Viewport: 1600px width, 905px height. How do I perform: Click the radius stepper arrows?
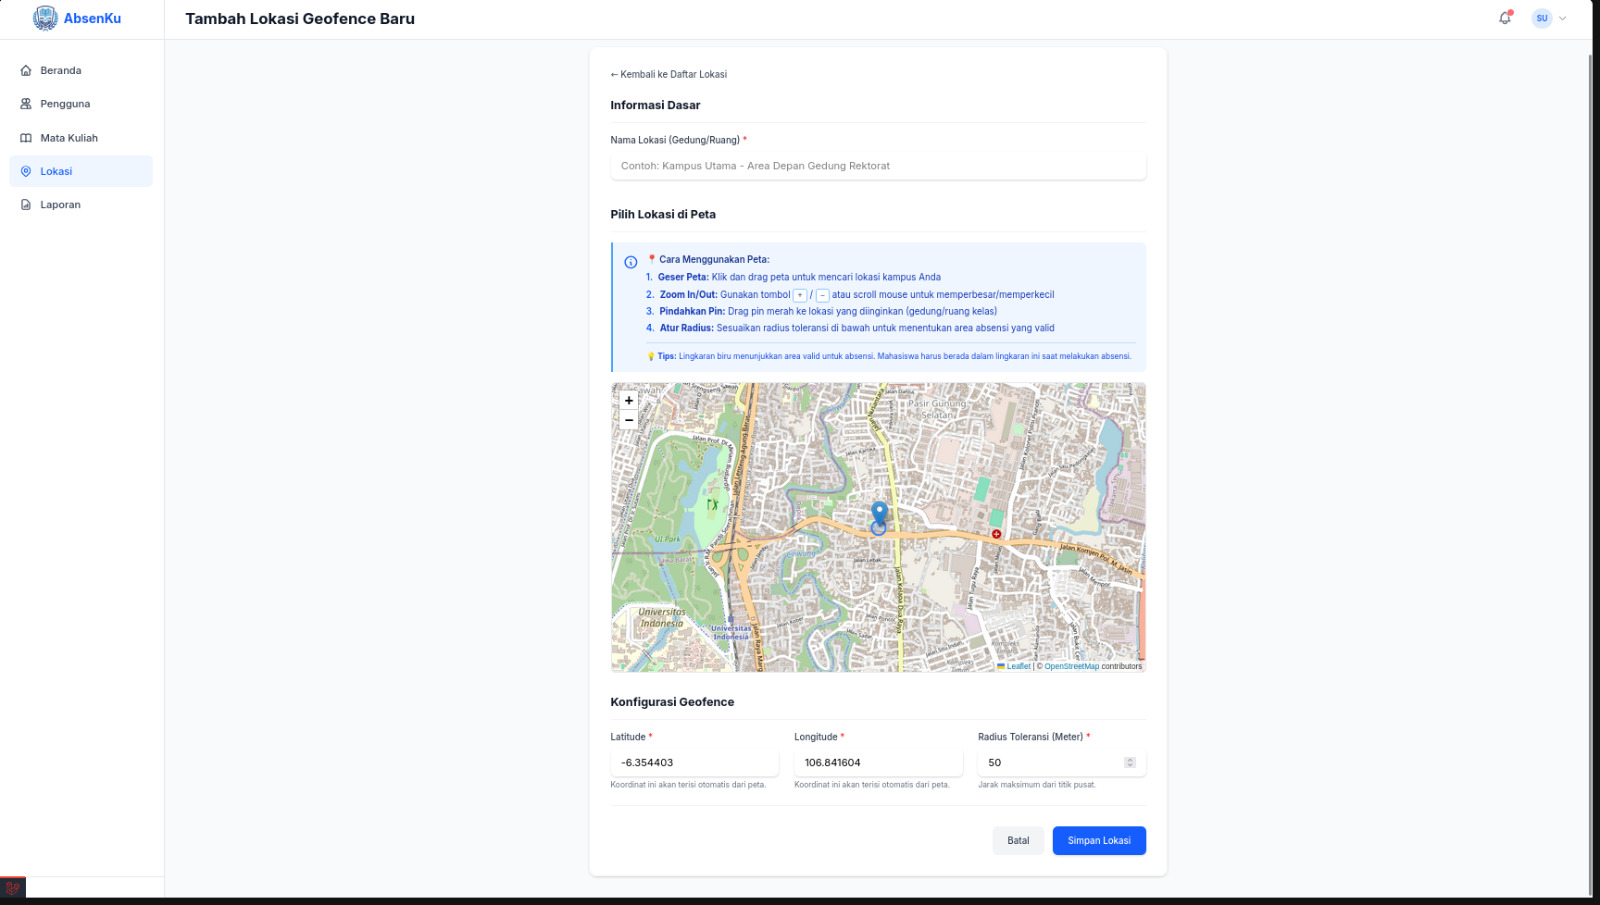(1130, 763)
